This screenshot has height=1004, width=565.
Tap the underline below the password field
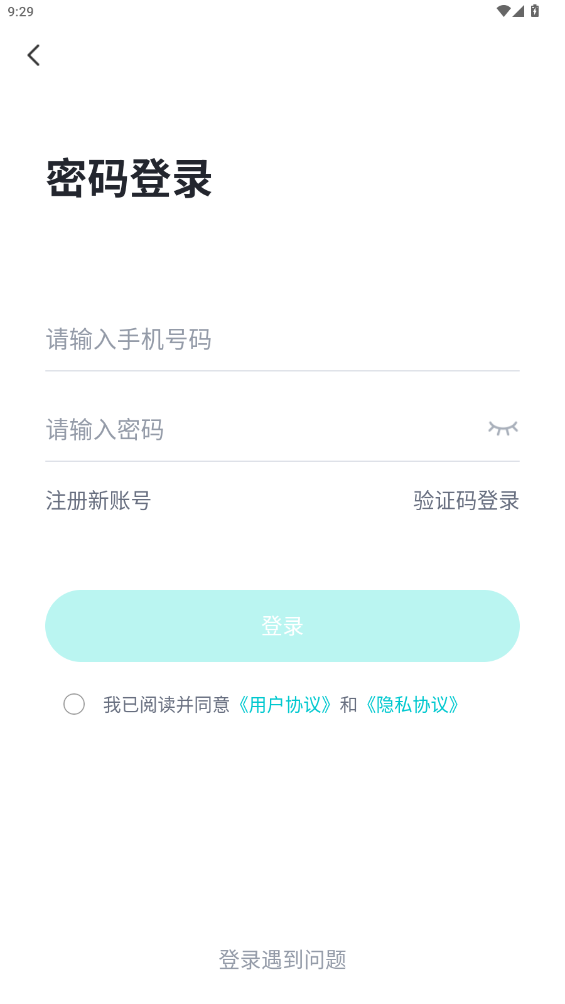pyautogui.click(x=282, y=460)
